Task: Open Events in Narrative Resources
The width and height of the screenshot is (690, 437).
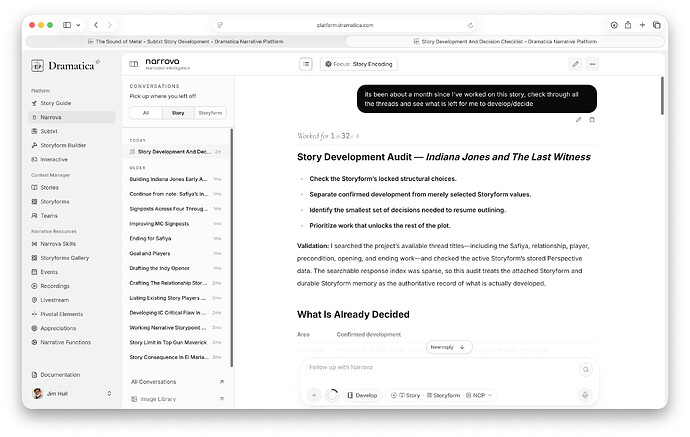Action: 49,272
